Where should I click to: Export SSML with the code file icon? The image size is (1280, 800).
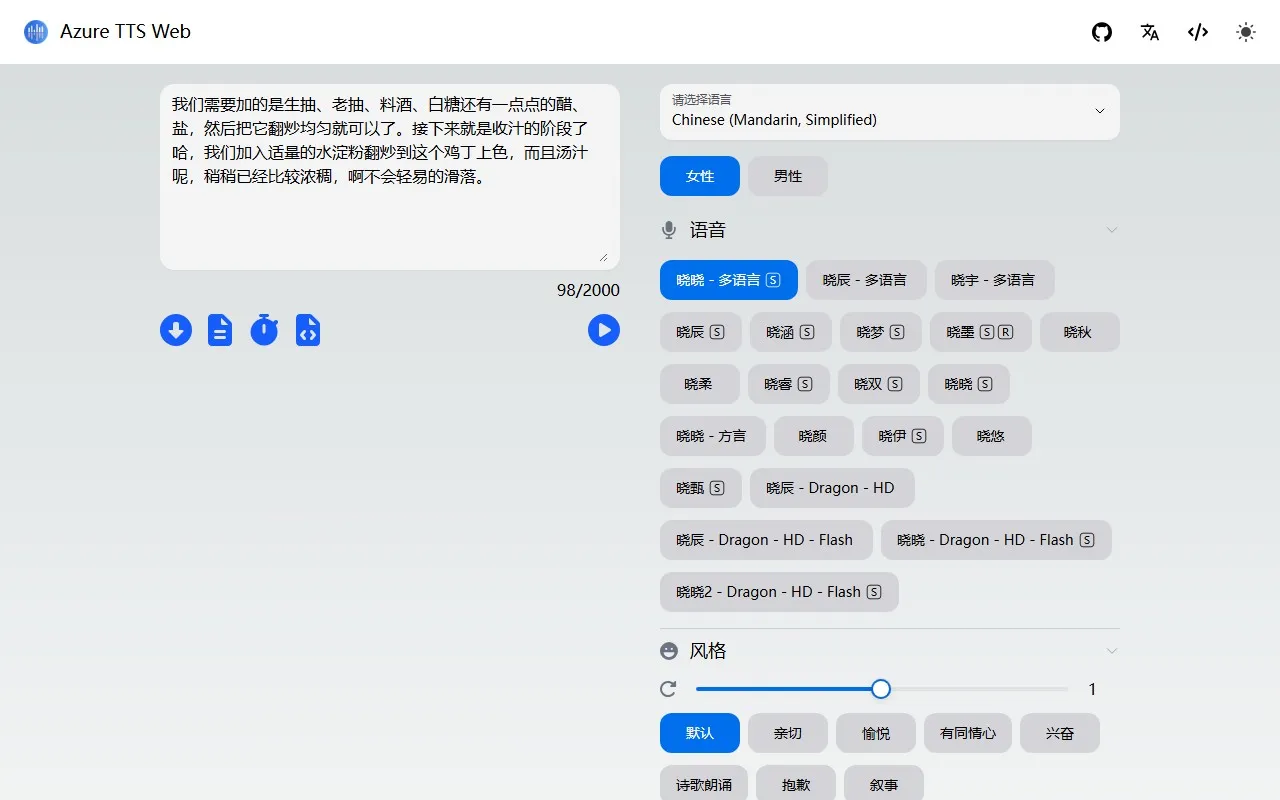click(308, 330)
